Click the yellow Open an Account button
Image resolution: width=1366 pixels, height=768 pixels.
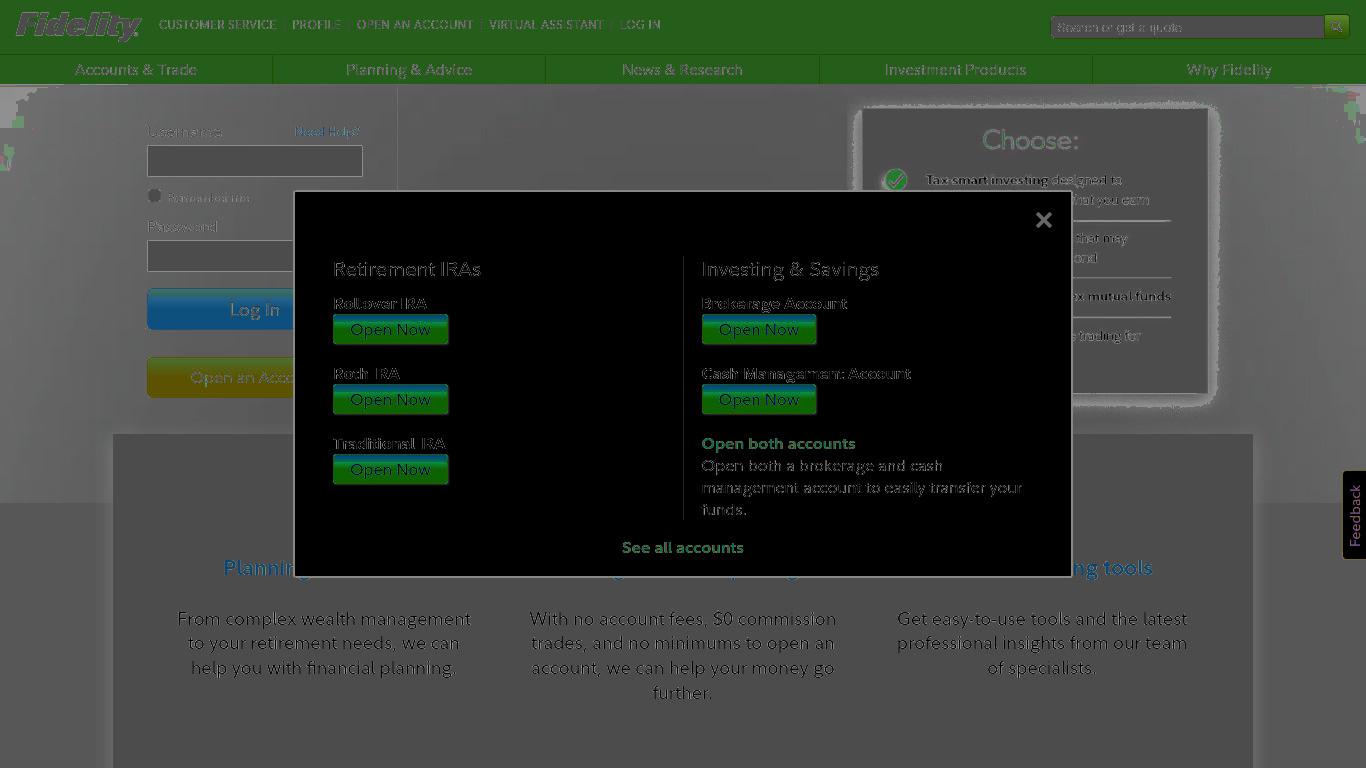tap(221, 378)
